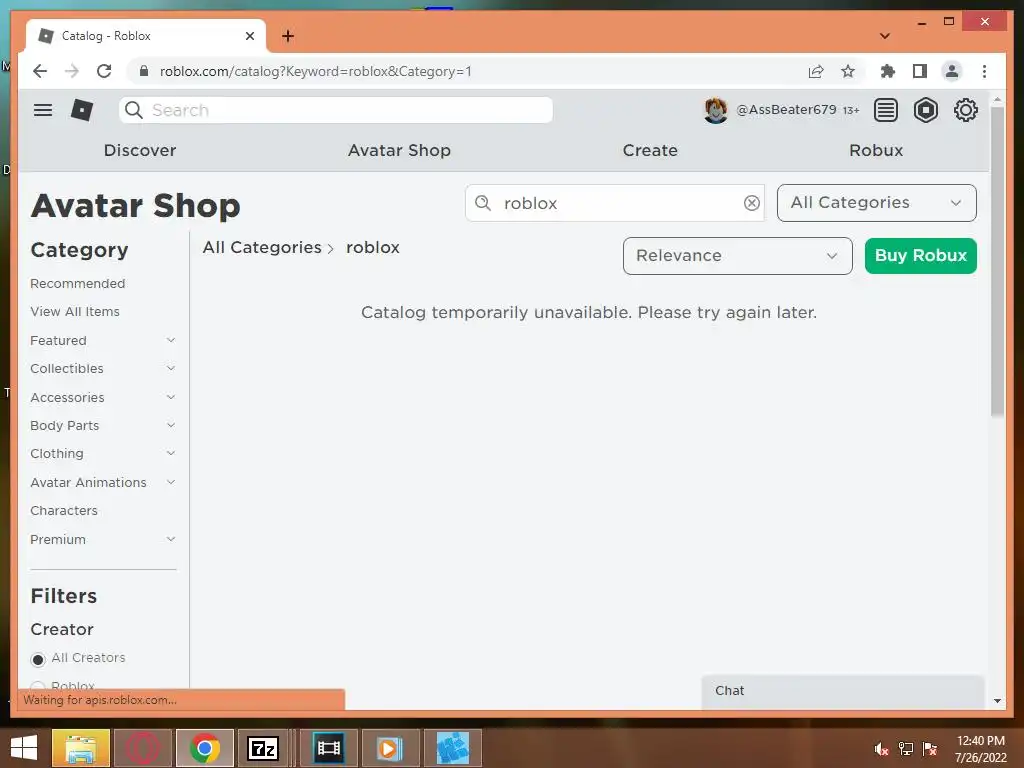Click the Buy Robux button
The image size is (1024, 768).
pos(920,255)
